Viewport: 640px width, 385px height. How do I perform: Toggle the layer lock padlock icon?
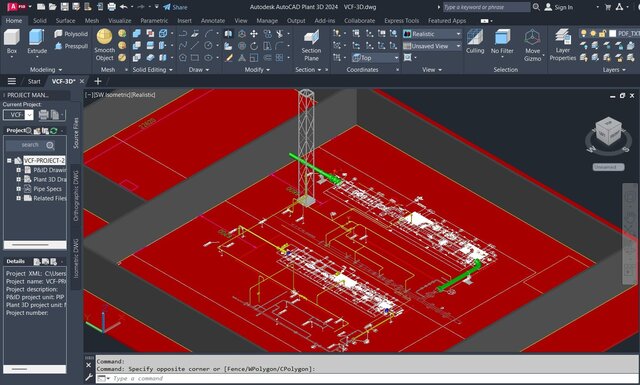[x=602, y=33]
